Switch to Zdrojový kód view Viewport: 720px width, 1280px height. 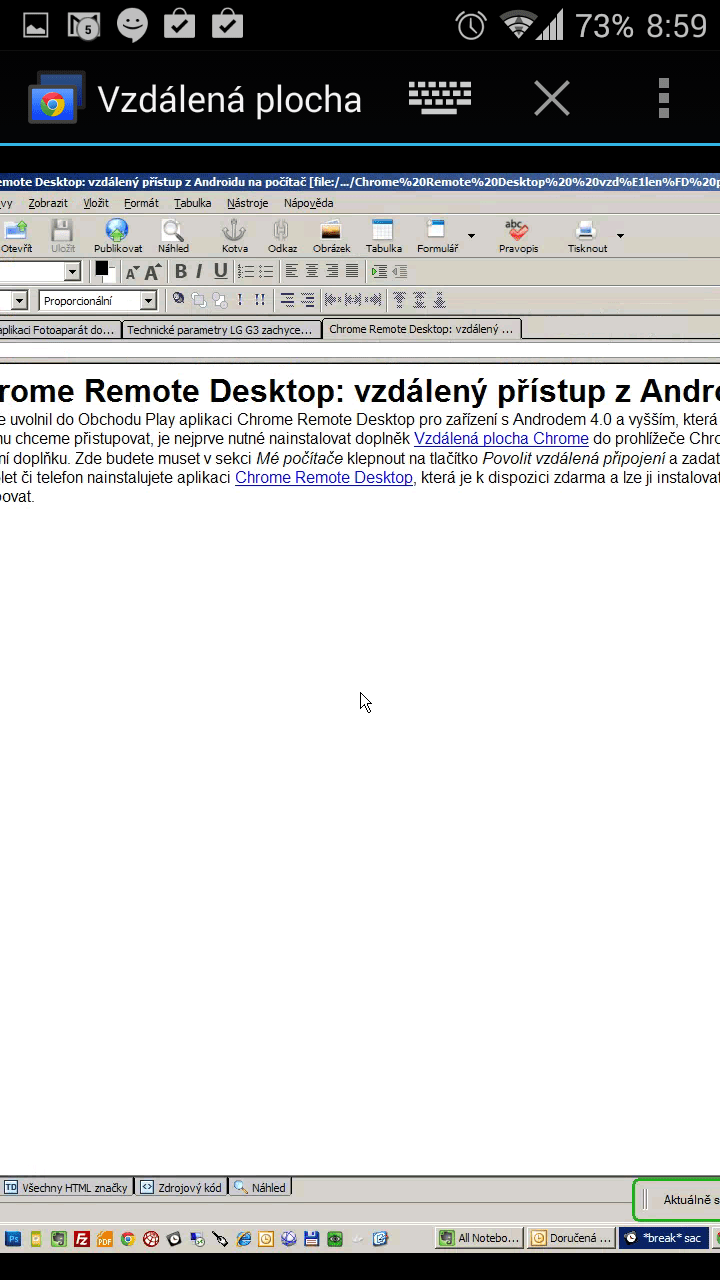click(x=181, y=1187)
